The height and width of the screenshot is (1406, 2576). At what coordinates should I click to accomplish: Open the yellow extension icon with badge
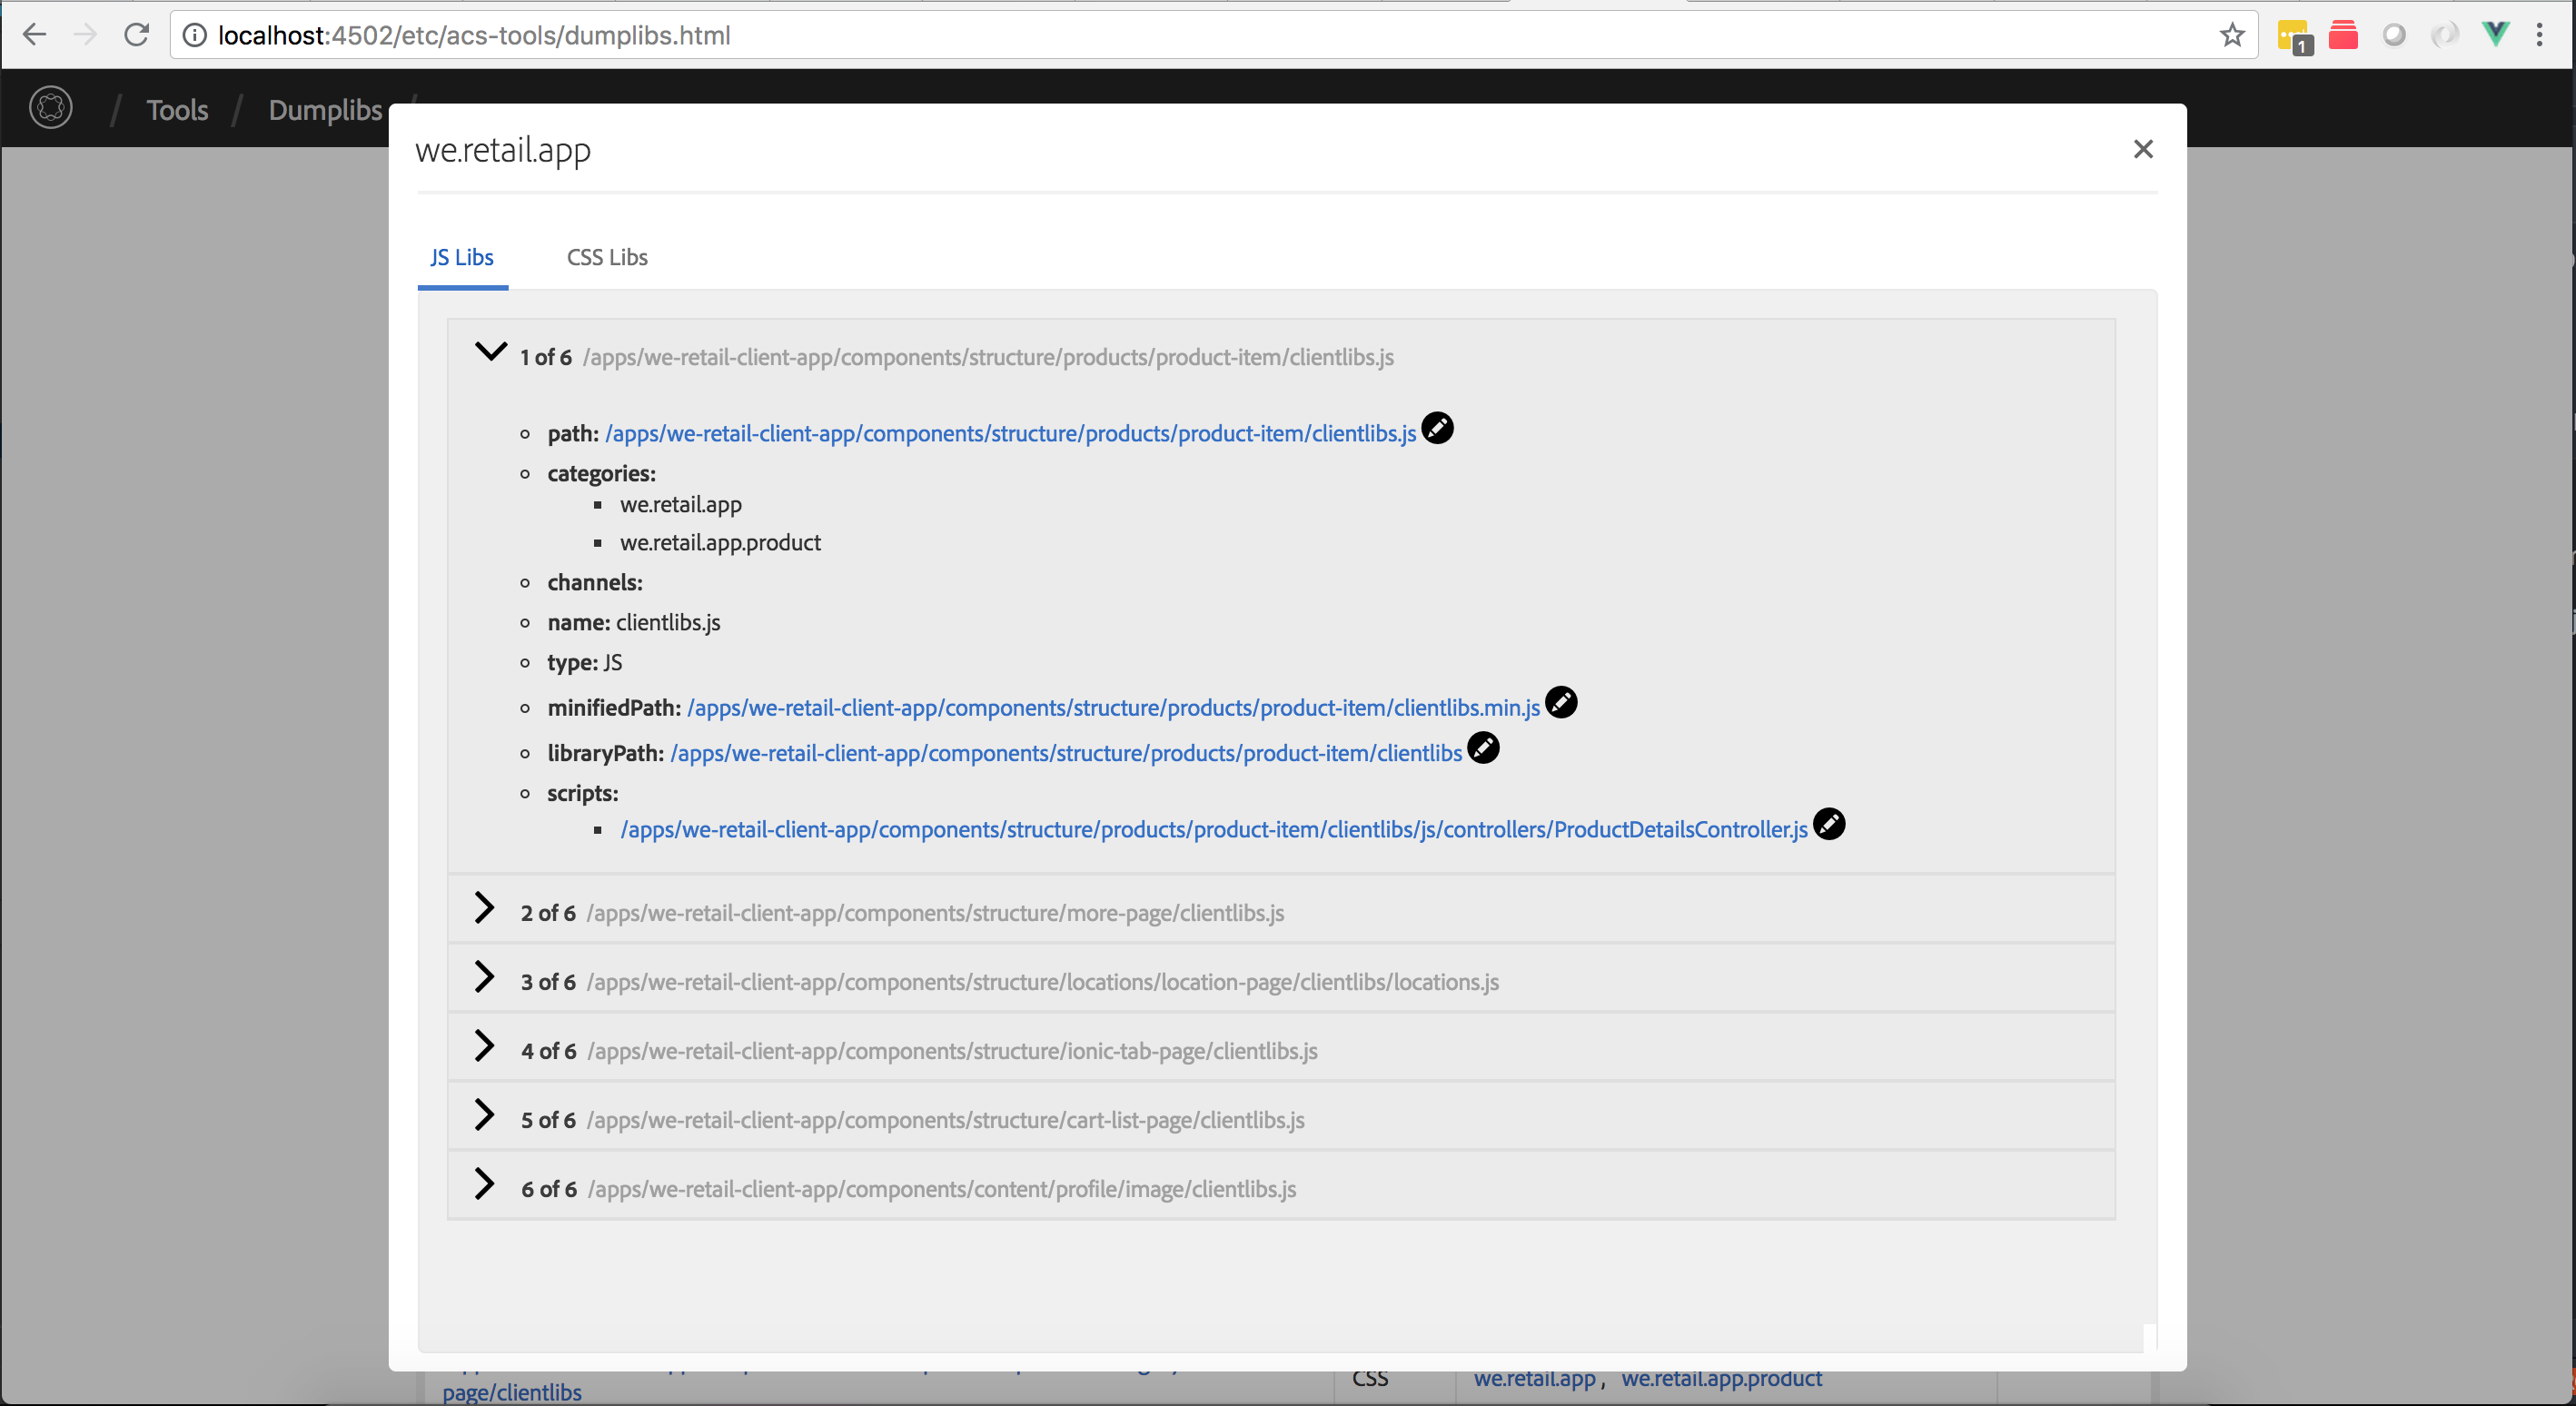click(2294, 37)
